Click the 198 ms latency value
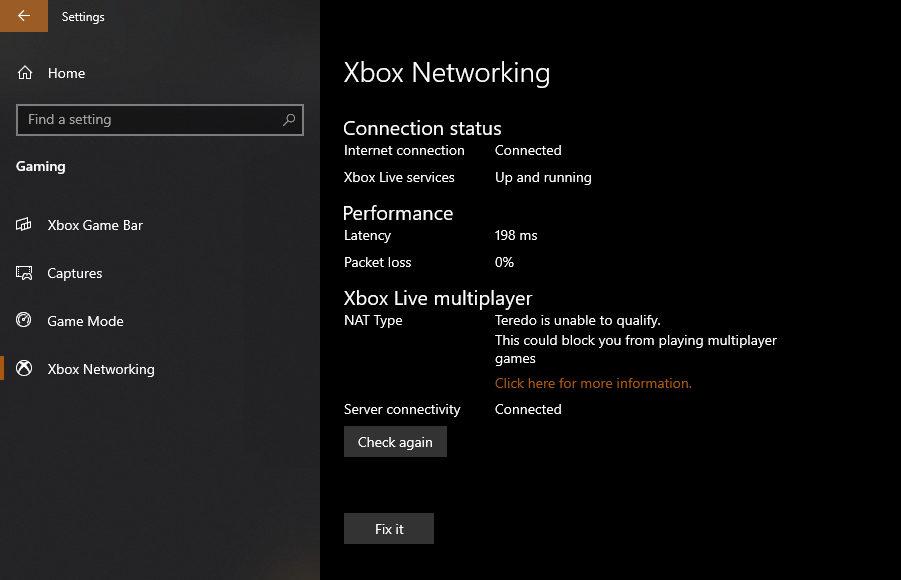Viewport: 901px width, 580px height. (516, 235)
